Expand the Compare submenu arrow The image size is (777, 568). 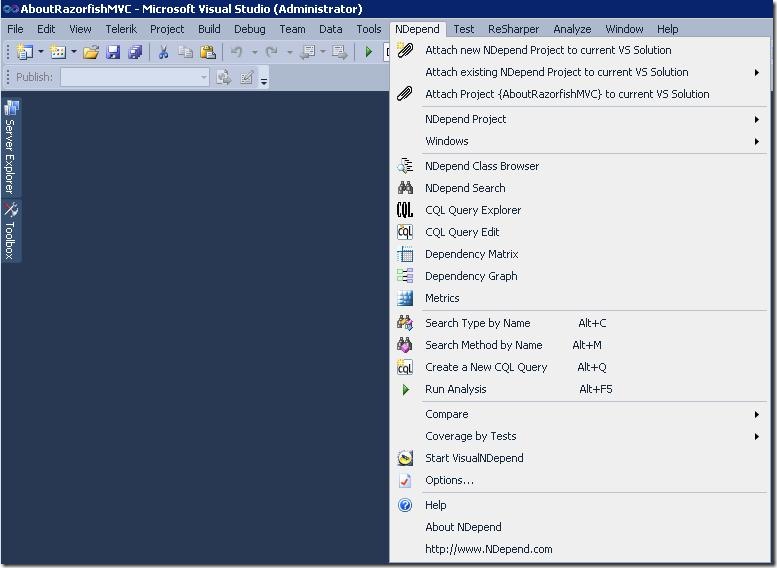click(x=757, y=414)
